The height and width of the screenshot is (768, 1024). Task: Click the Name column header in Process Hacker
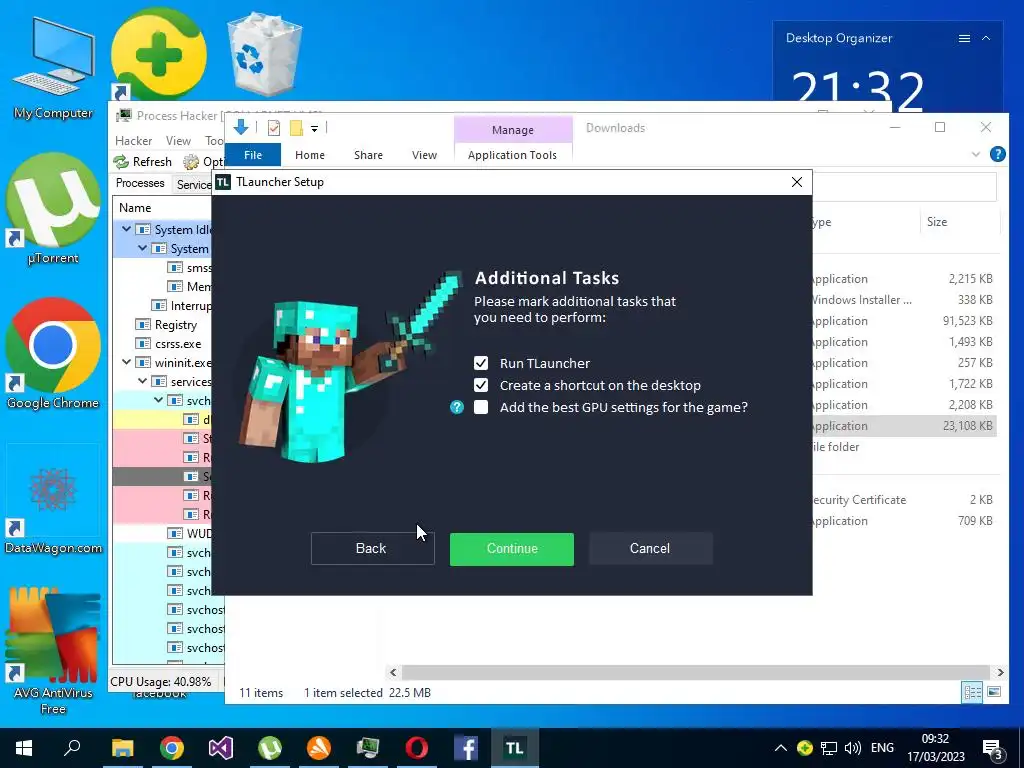(135, 208)
